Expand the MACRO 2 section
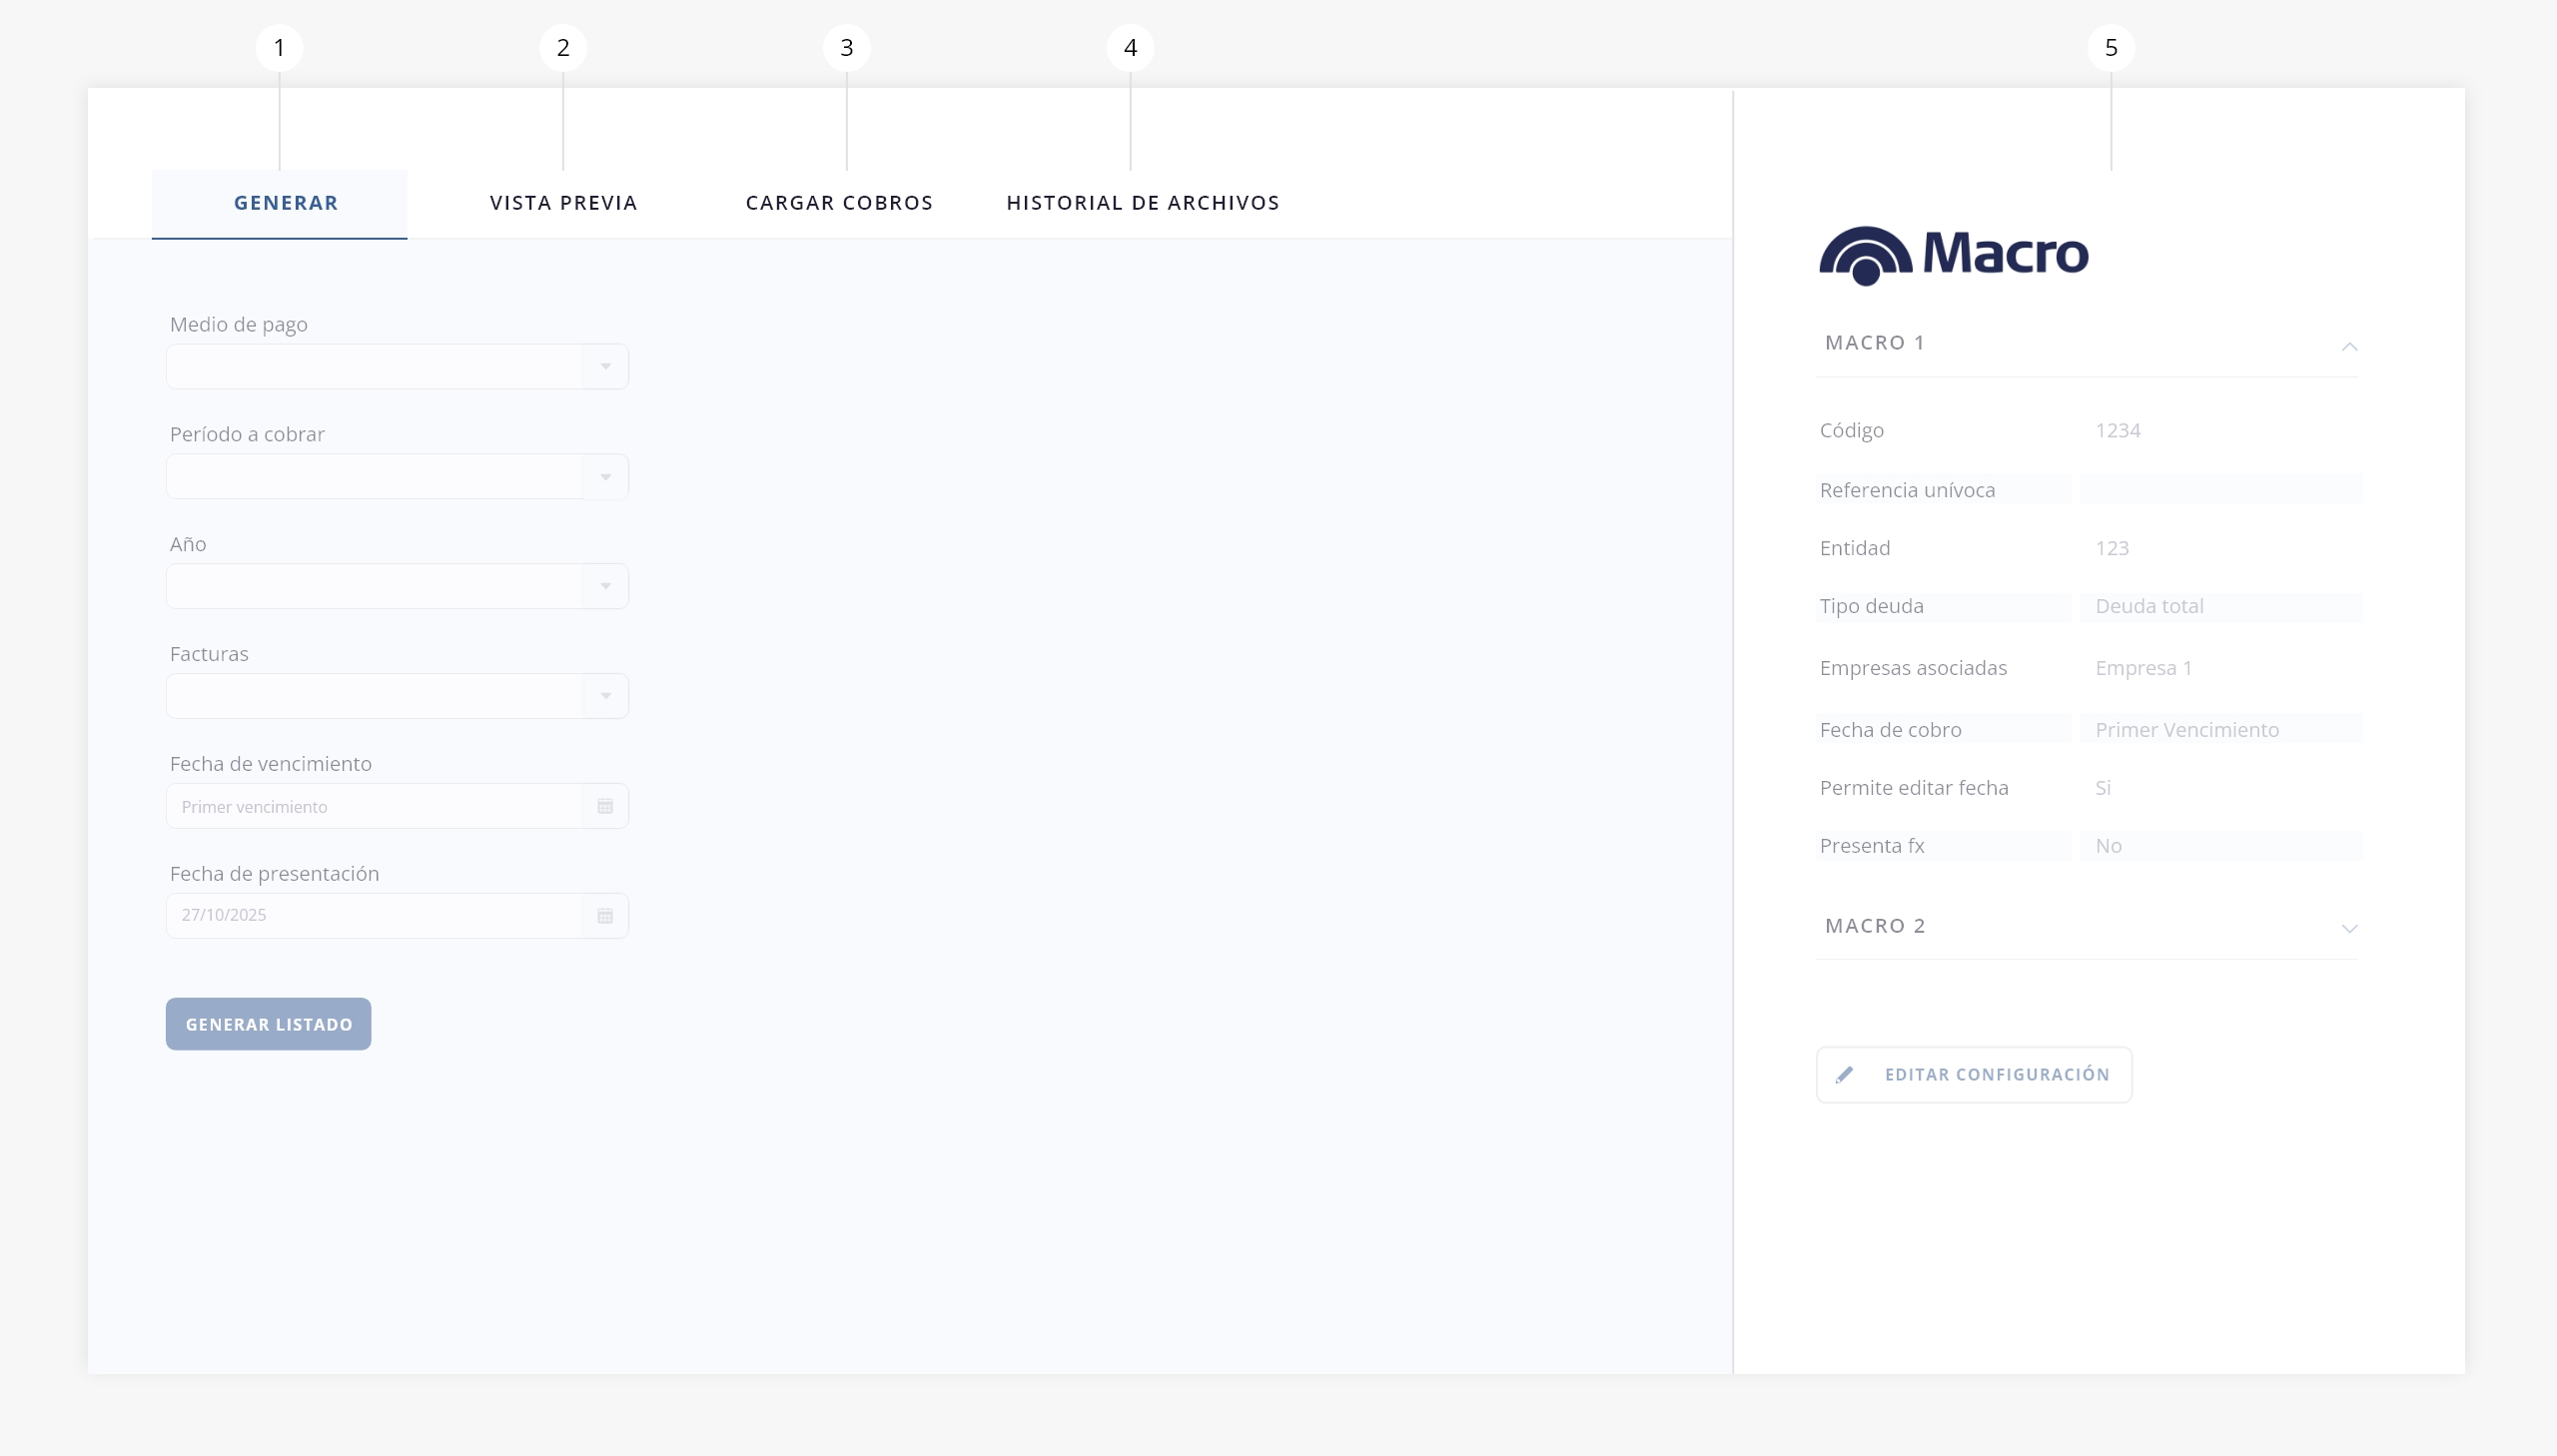This screenshot has height=1456, width=2557. tap(2349, 928)
